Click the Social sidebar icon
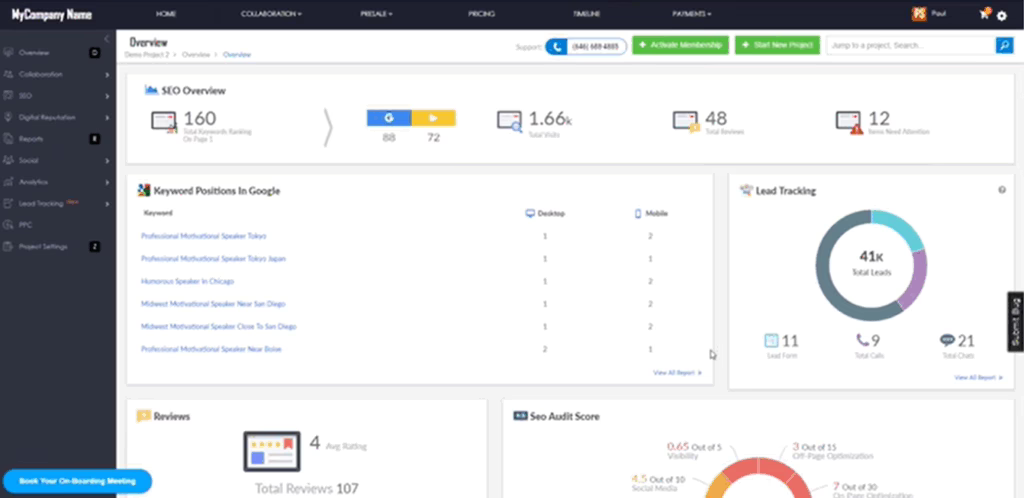1024x498 pixels. [8, 161]
